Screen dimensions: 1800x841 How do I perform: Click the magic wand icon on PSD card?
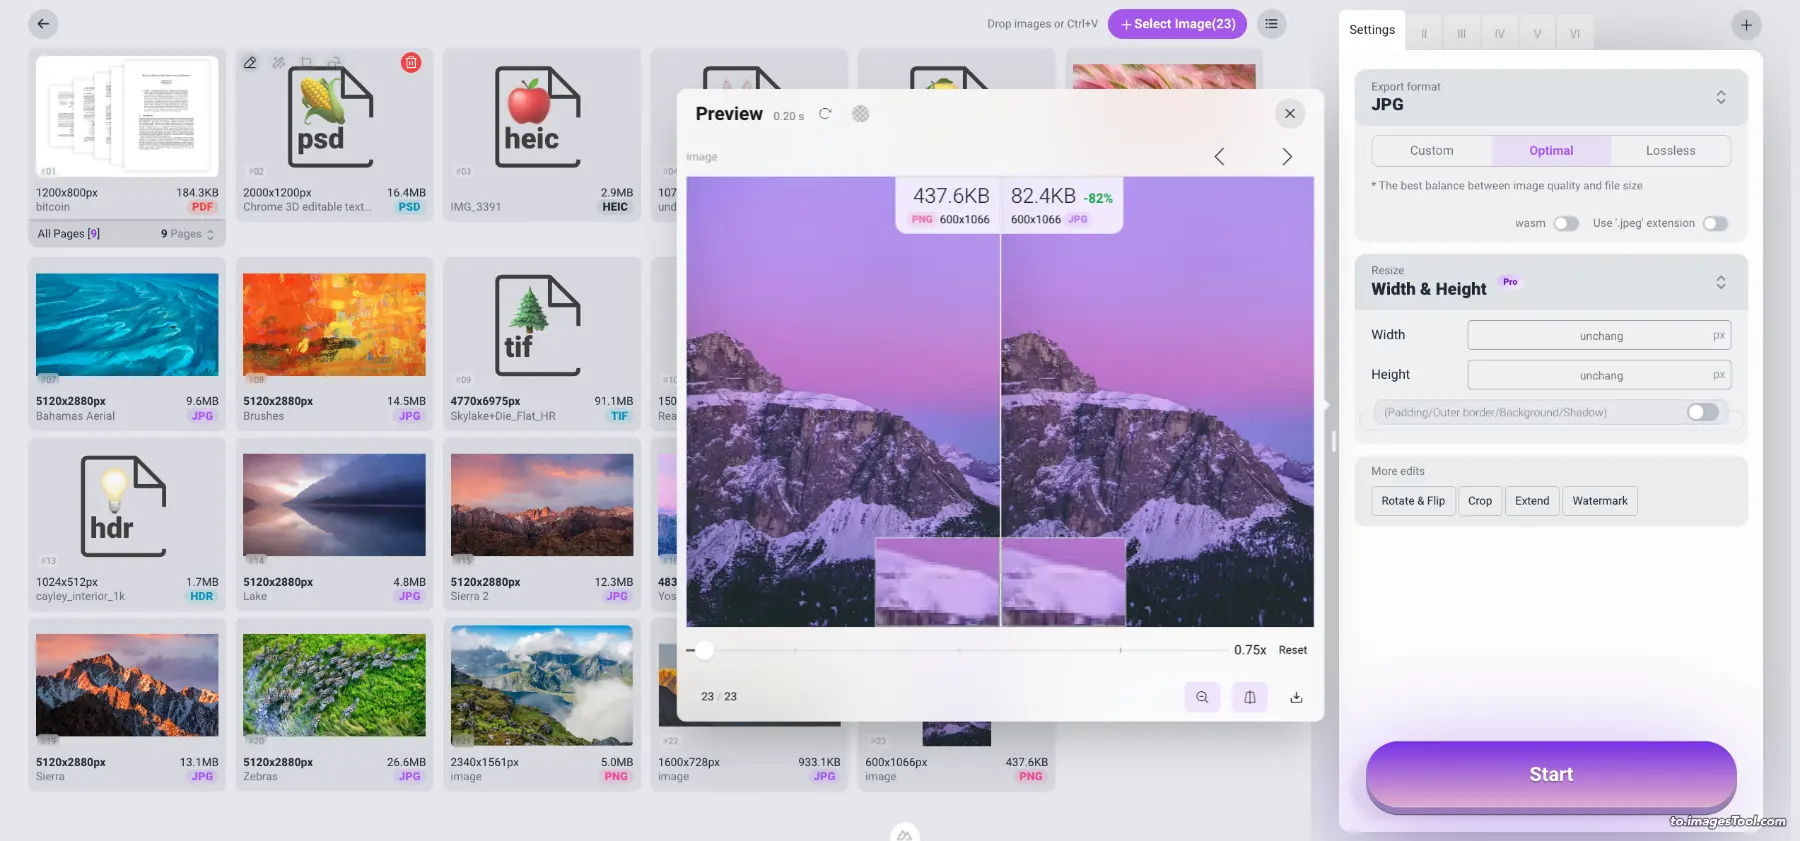pyautogui.click(x=279, y=63)
